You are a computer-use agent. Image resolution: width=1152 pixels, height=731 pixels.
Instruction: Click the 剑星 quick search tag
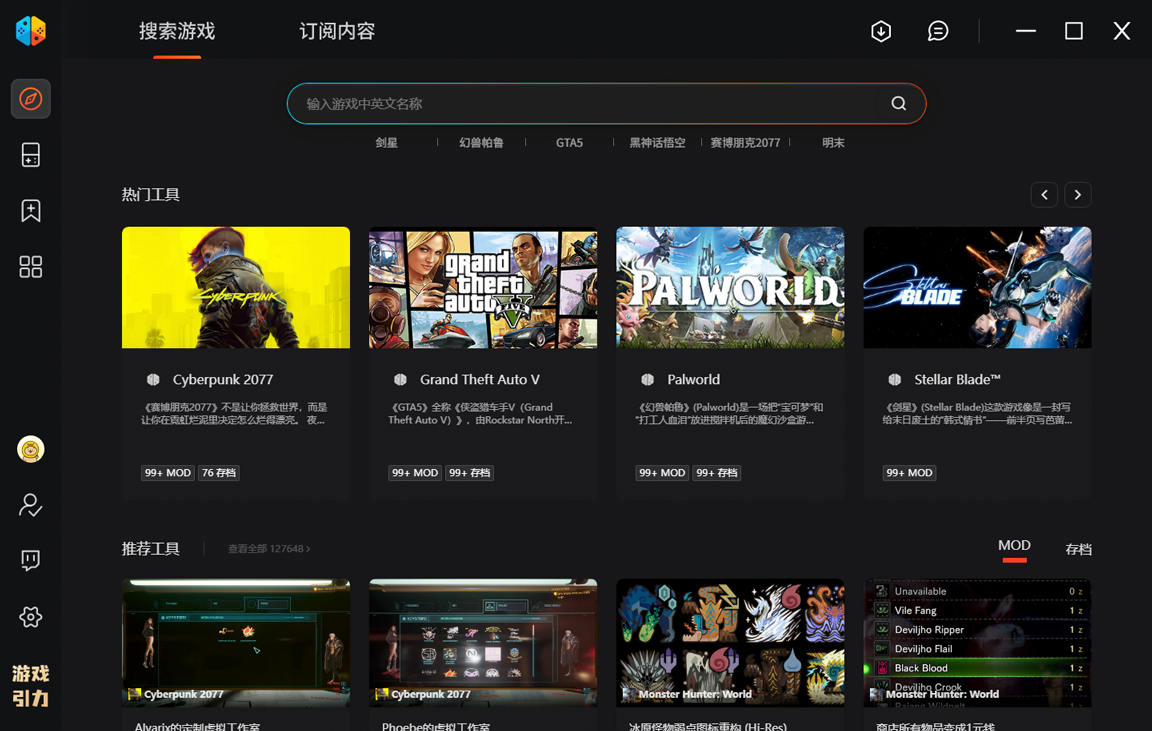386,143
